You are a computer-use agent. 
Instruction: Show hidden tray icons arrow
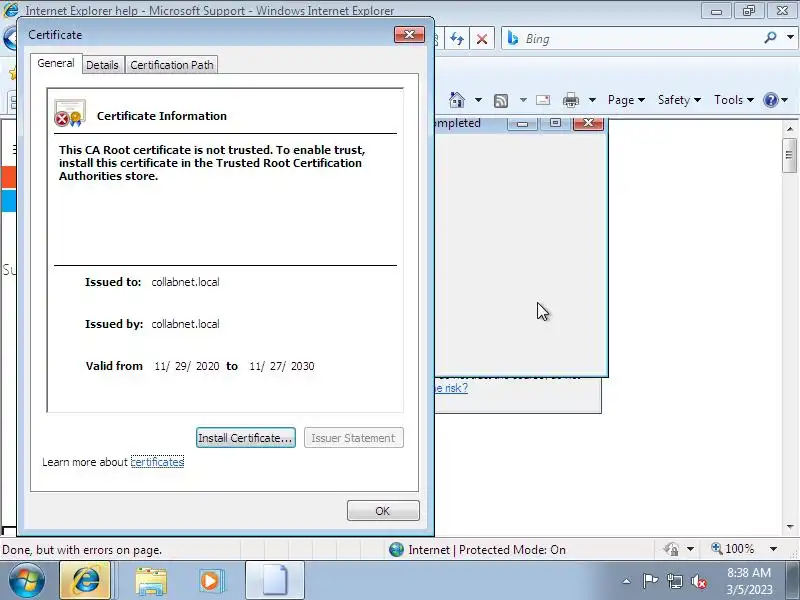click(x=627, y=581)
